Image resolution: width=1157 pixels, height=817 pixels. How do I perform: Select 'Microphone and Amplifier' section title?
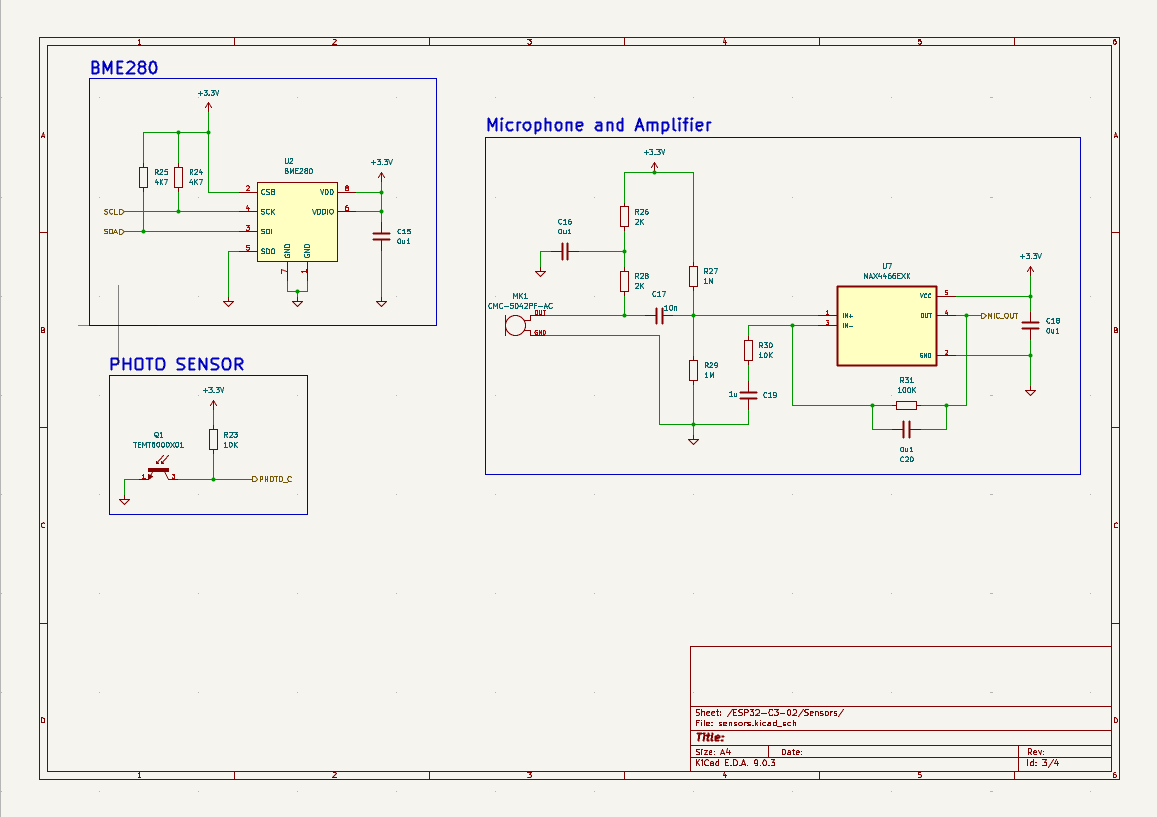point(598,125)
